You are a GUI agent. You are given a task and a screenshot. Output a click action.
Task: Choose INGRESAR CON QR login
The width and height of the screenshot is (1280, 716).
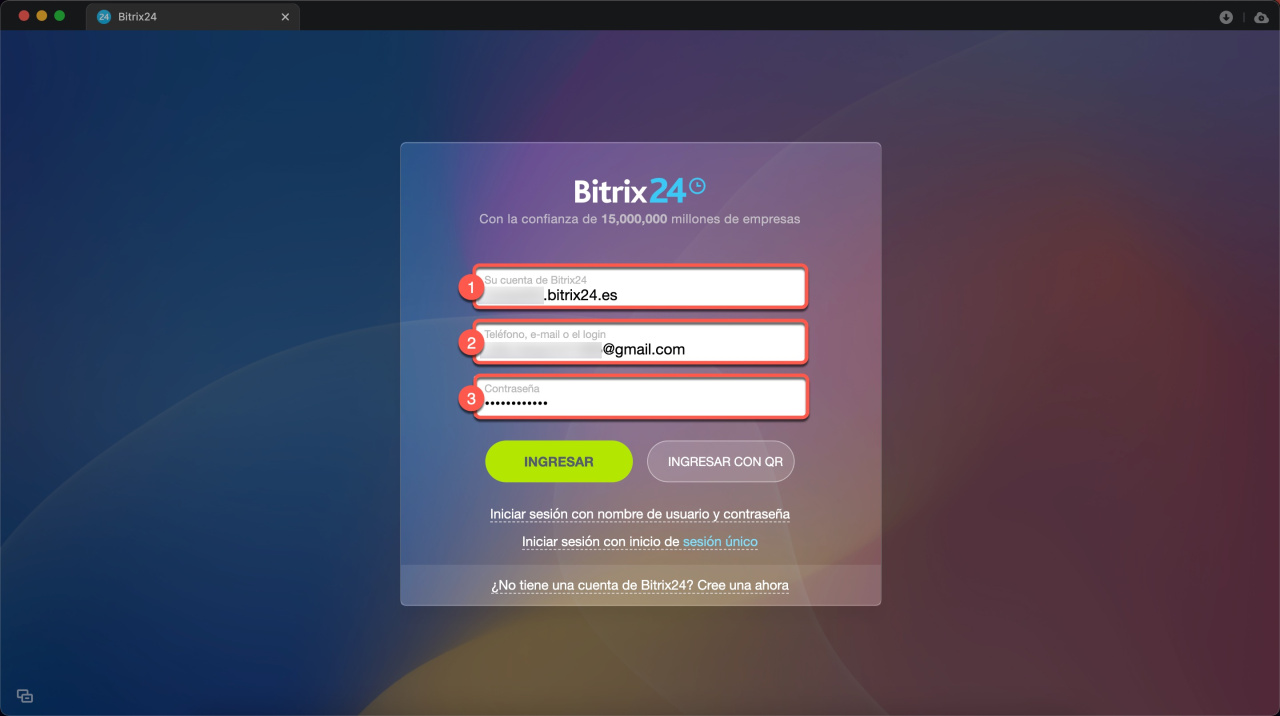click(x=721, y=462)
